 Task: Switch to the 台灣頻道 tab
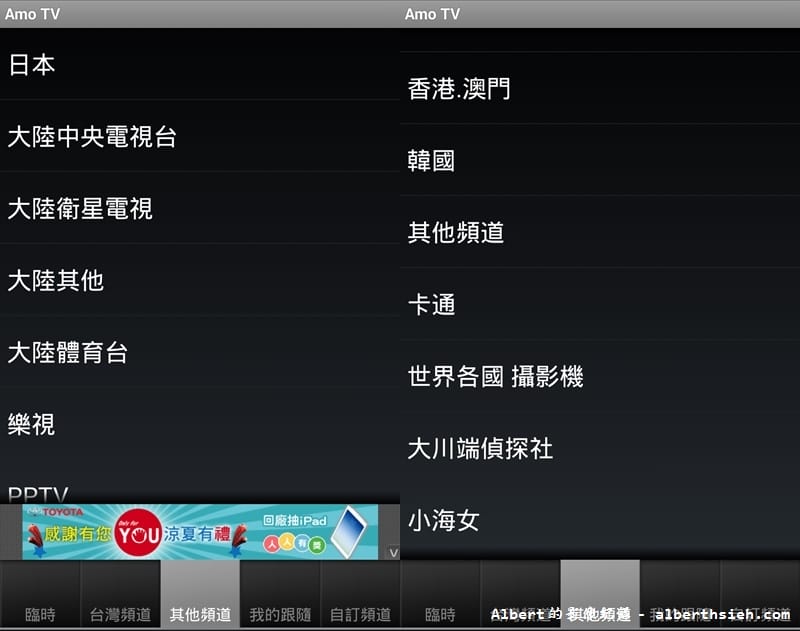(120, 594)
